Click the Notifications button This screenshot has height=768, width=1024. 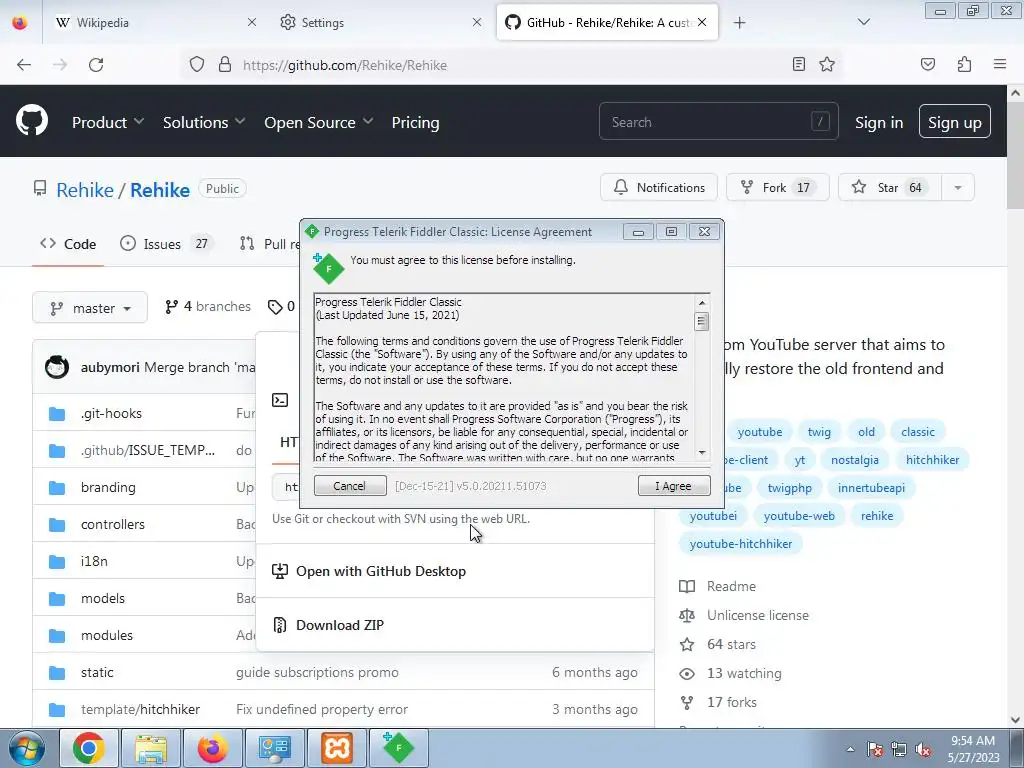click(x=659, y=187)
